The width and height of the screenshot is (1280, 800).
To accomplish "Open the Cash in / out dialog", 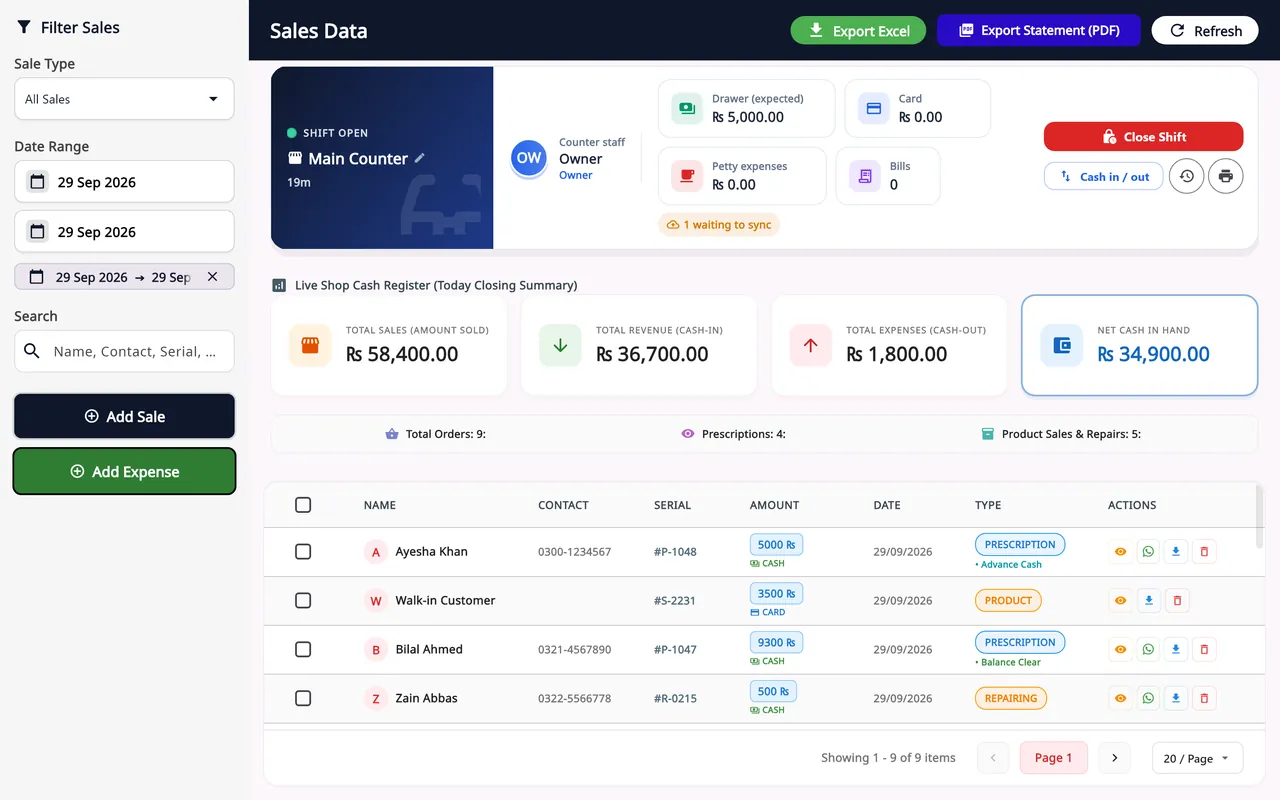I will click(x=1104, y=177).
